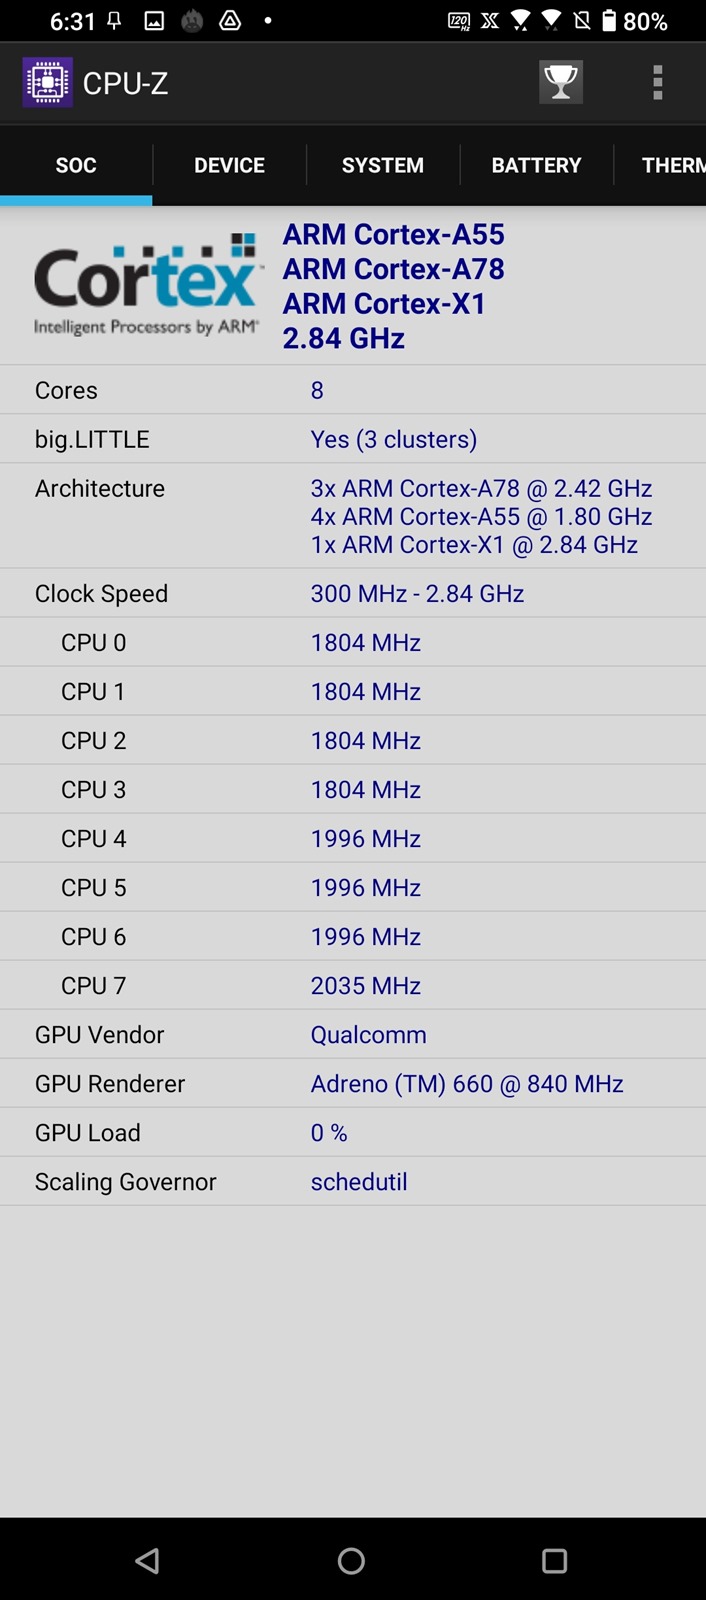Viewport: 706px width, 1600px height.
Task: Tap the big.LITTLE clusters row
Action: [x=353, y=439]
